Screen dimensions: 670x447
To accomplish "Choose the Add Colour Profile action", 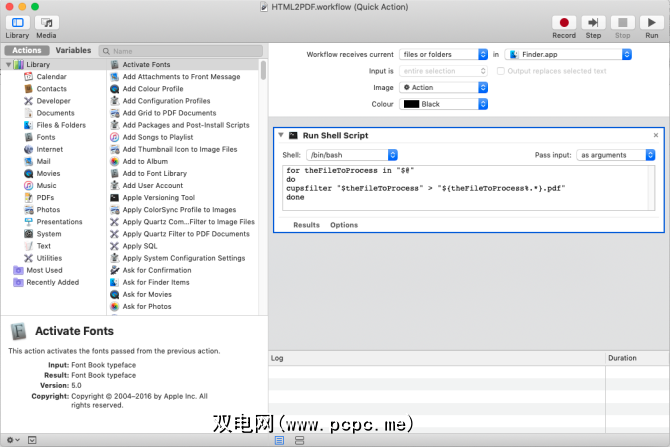I will pos(153,88).
